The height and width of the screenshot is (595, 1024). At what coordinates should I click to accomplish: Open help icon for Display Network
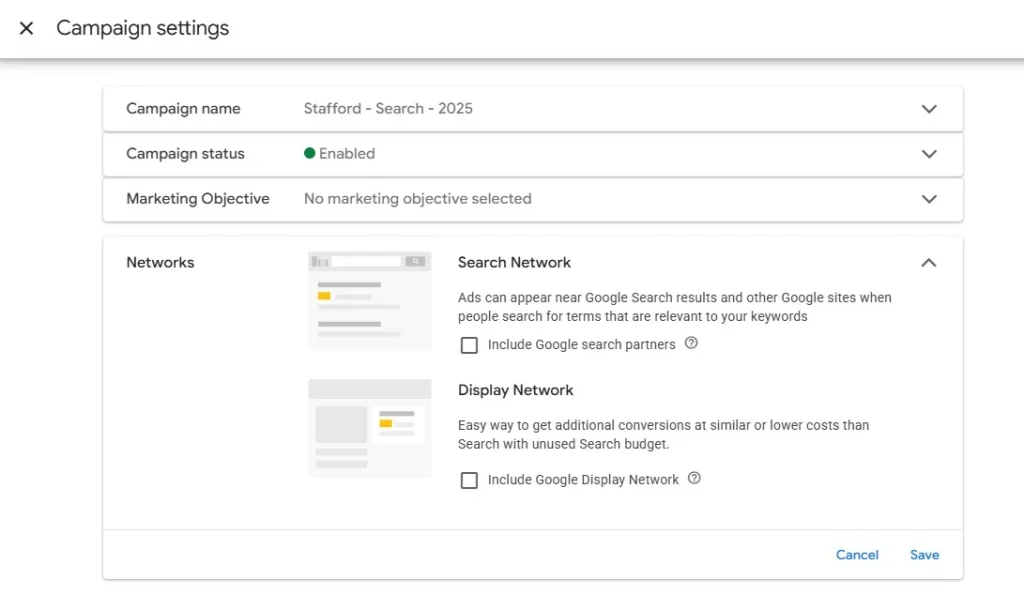pos(694,478)
